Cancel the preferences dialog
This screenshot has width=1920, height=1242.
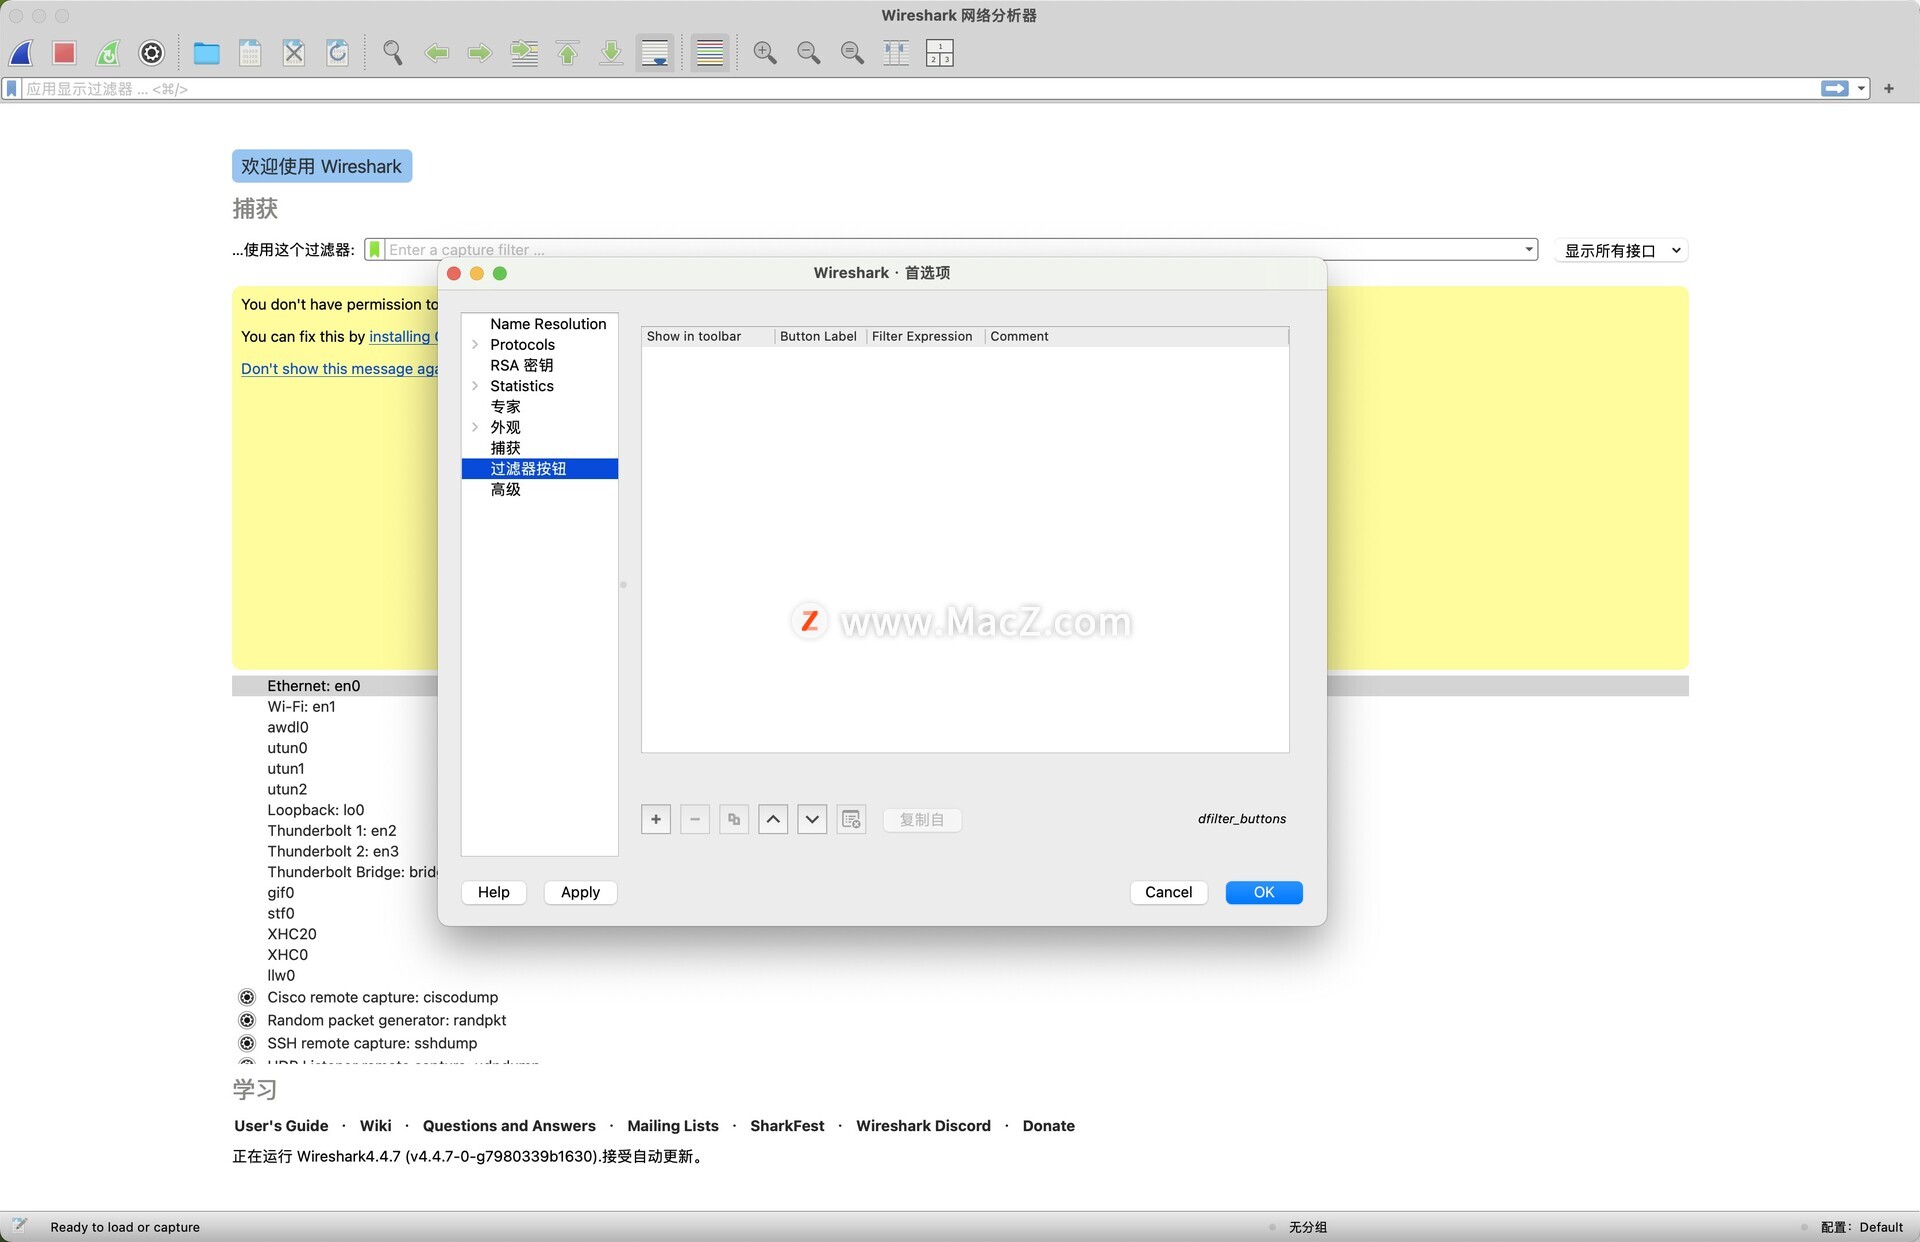[x=1168, y=892]
